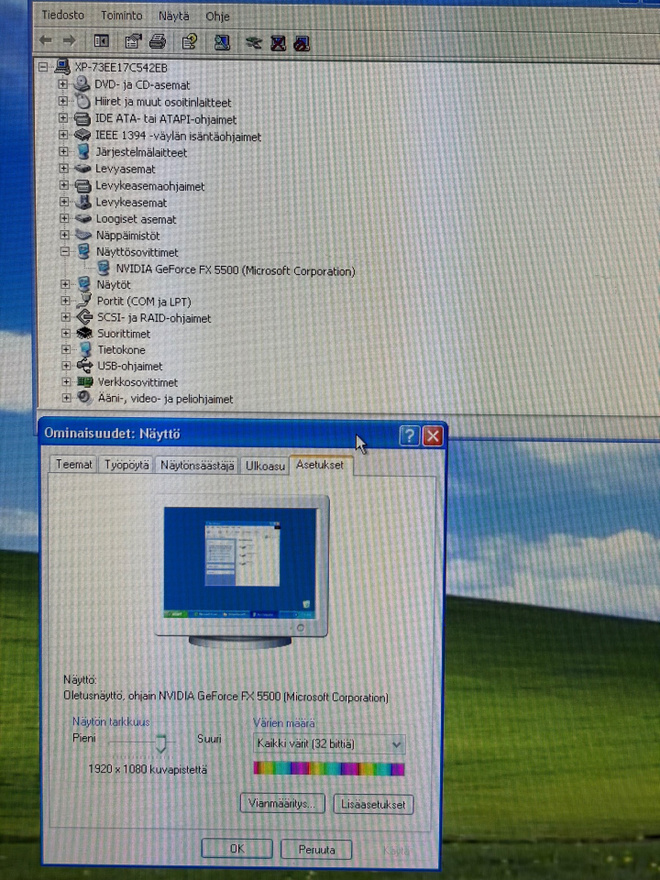Click the Portit (COM ja LPT) icon
This screenshot has width=660, height=880.
pos(84,300)
